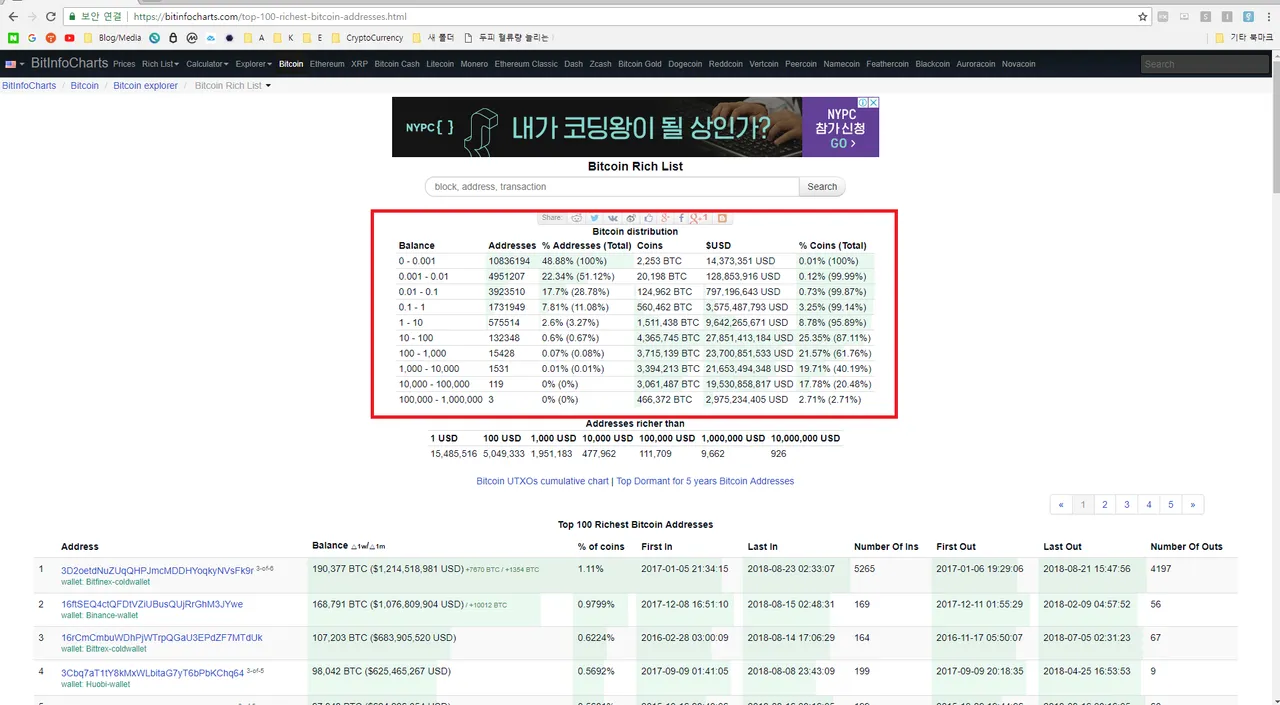
Task: Open address 3D2oetdNuZUqQHPJmcMDDHYoqkyNVsFk9r
Action: (x=157, y=570)
